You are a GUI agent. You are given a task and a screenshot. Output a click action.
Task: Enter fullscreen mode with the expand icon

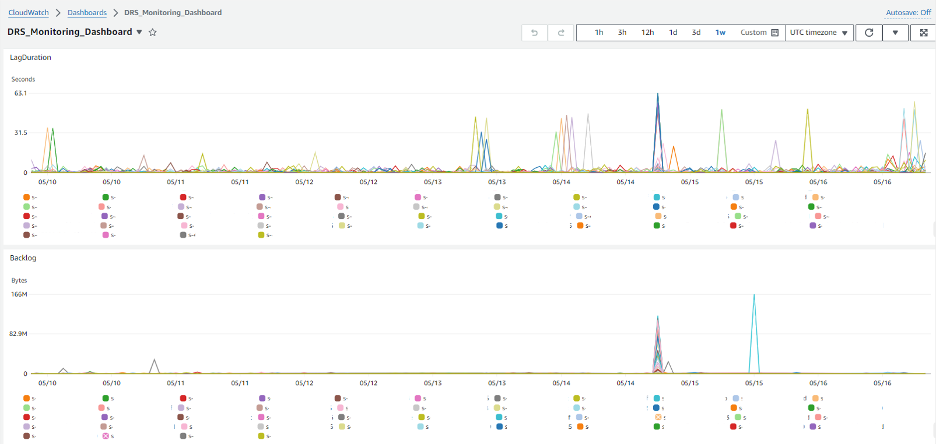pyautogui.click(x=922, y=33)
